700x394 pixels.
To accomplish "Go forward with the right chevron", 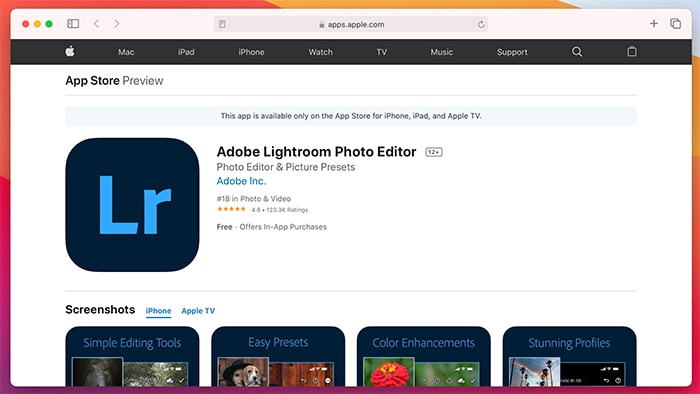I will [x=117, y=24].
